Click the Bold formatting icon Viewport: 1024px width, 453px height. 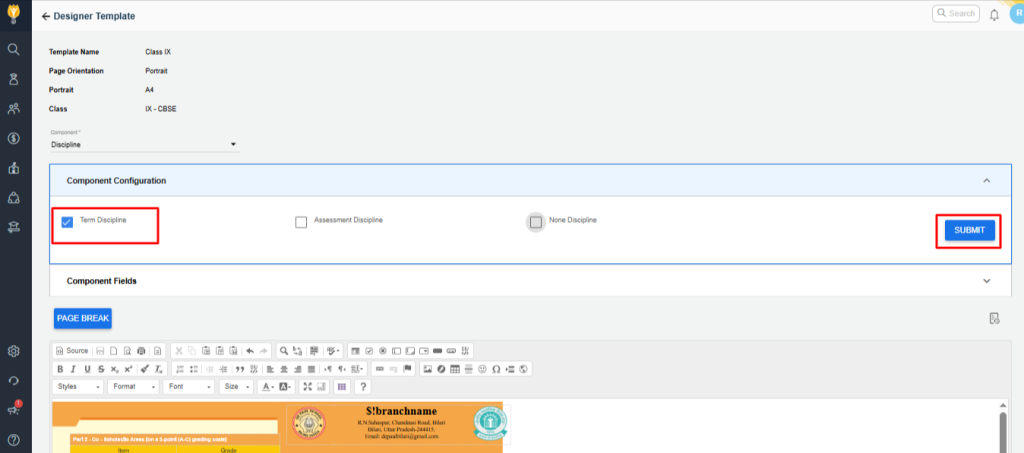point(60,369)
